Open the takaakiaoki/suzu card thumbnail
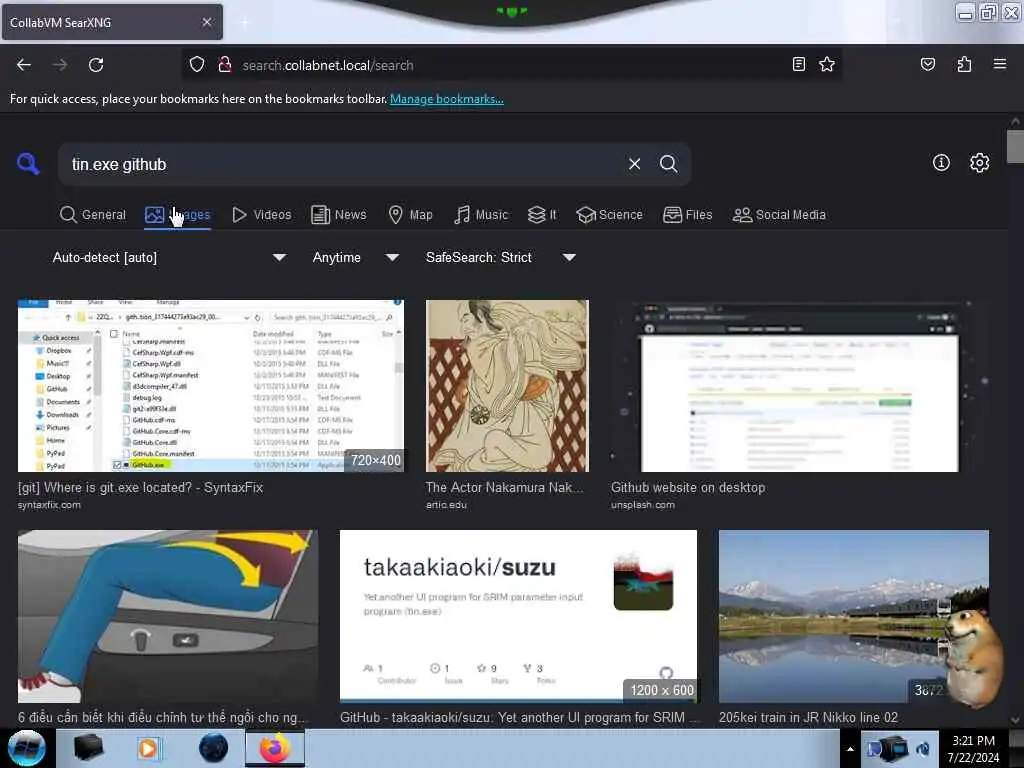The width and height of the screenshot is (1024, 768). click(x=519, y=616)
